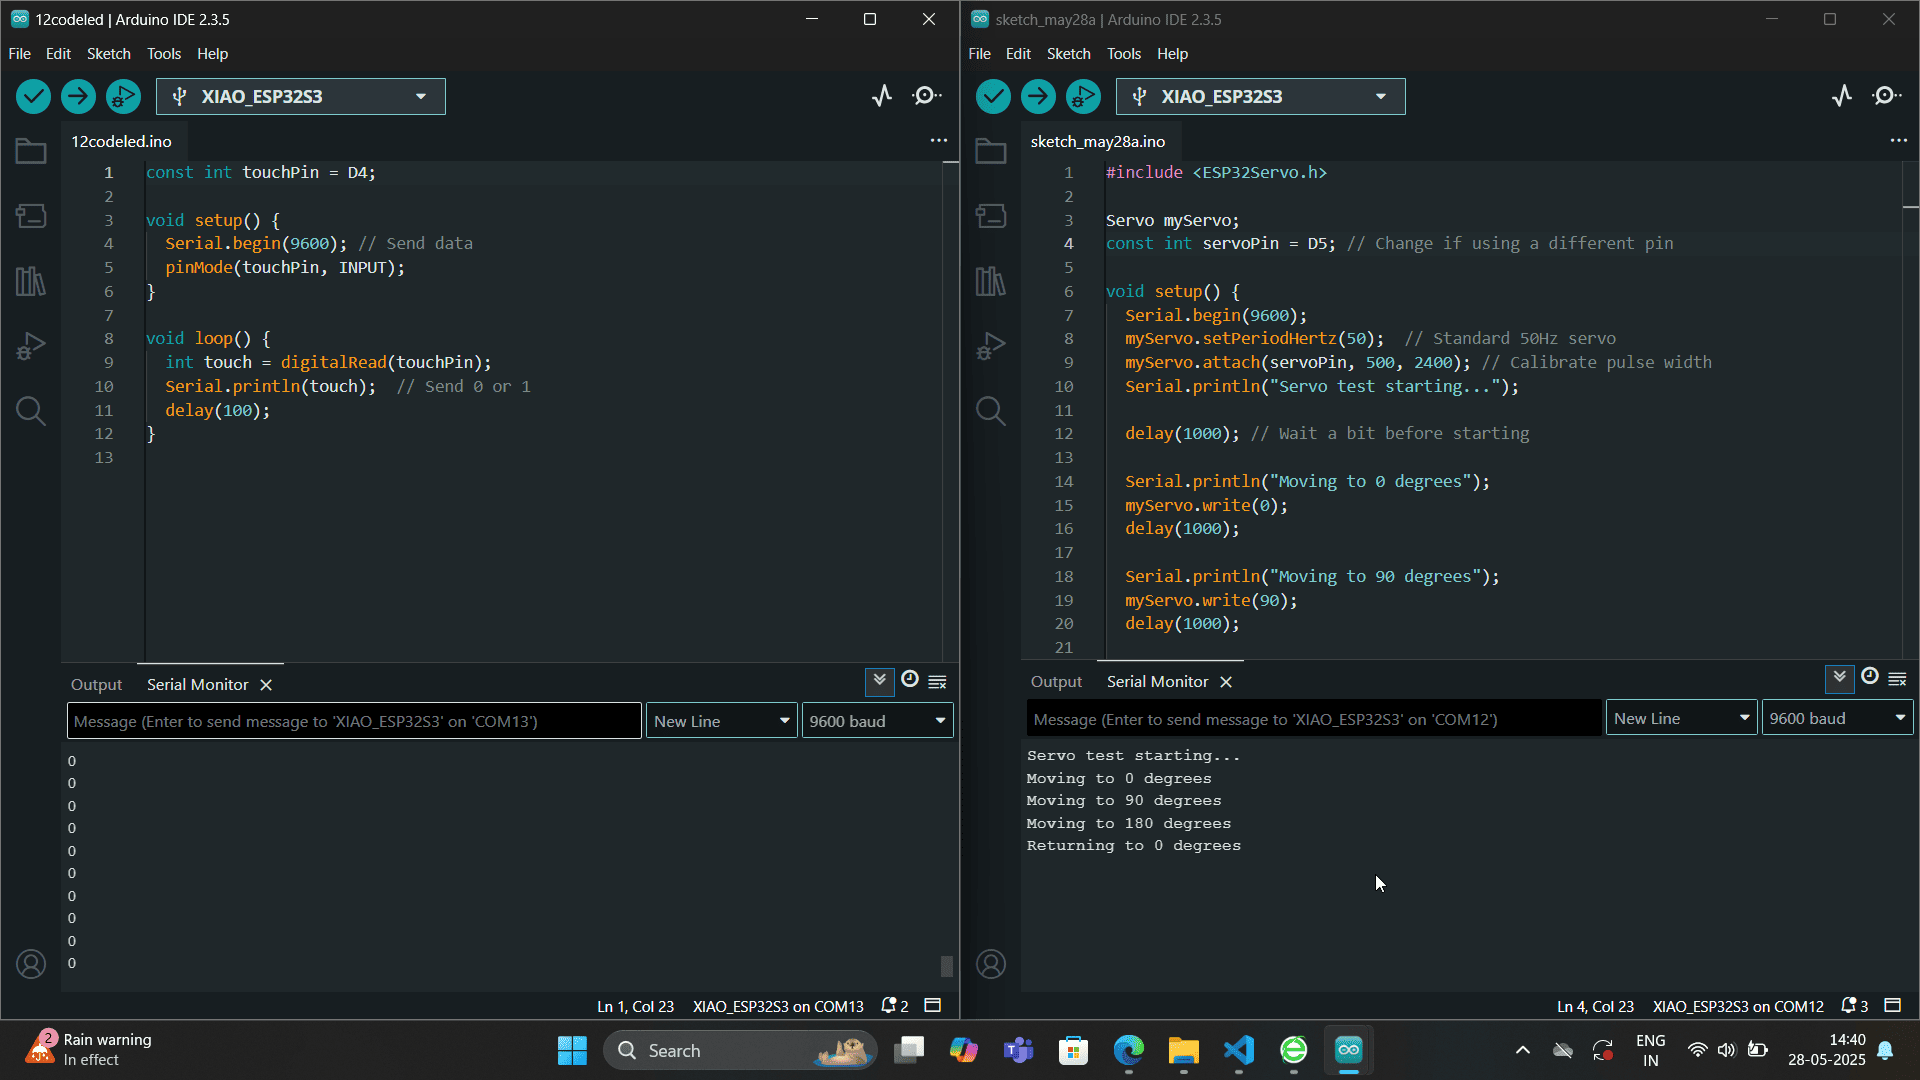Open Debug sidebar panel in 12codeled window
This screenshot has height=1080, width=1920.
point(31,346)
